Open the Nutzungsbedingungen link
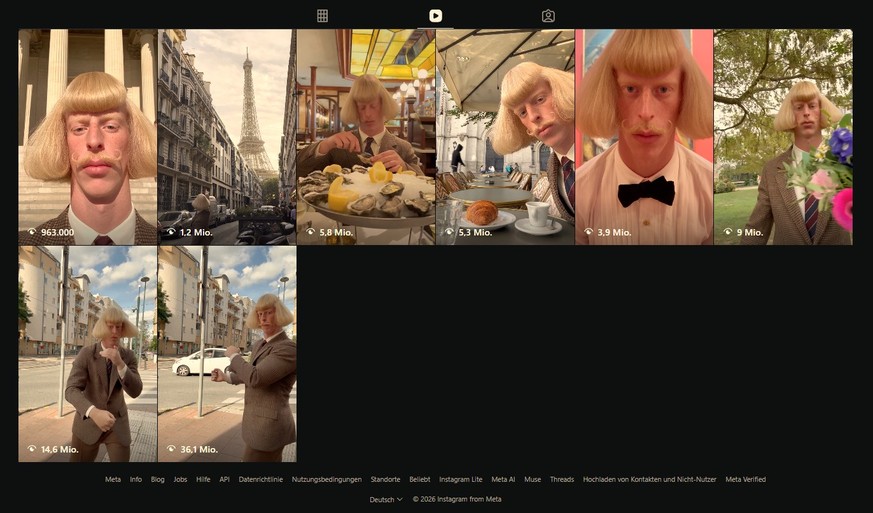The width and height of the screenshot is (873, 513). pyautogui.click(x=327, y=479)
